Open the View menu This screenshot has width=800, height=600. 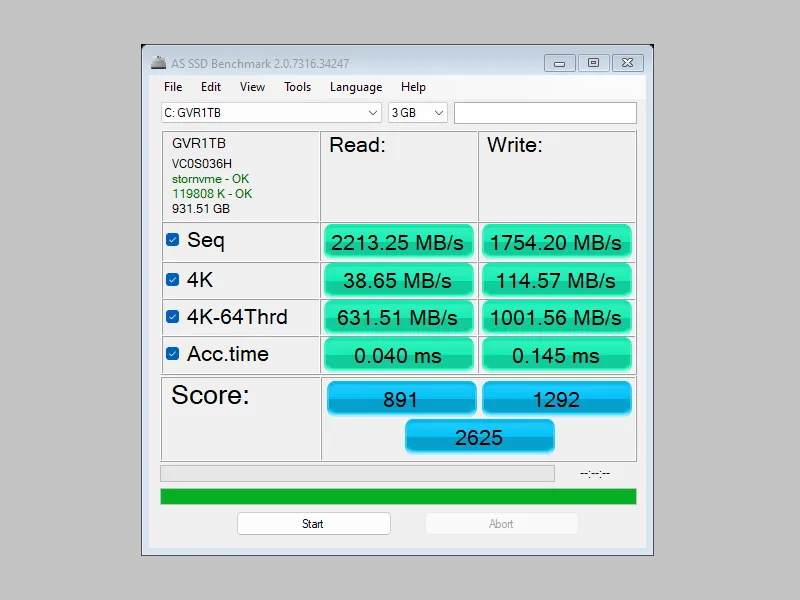pos(251,87)
